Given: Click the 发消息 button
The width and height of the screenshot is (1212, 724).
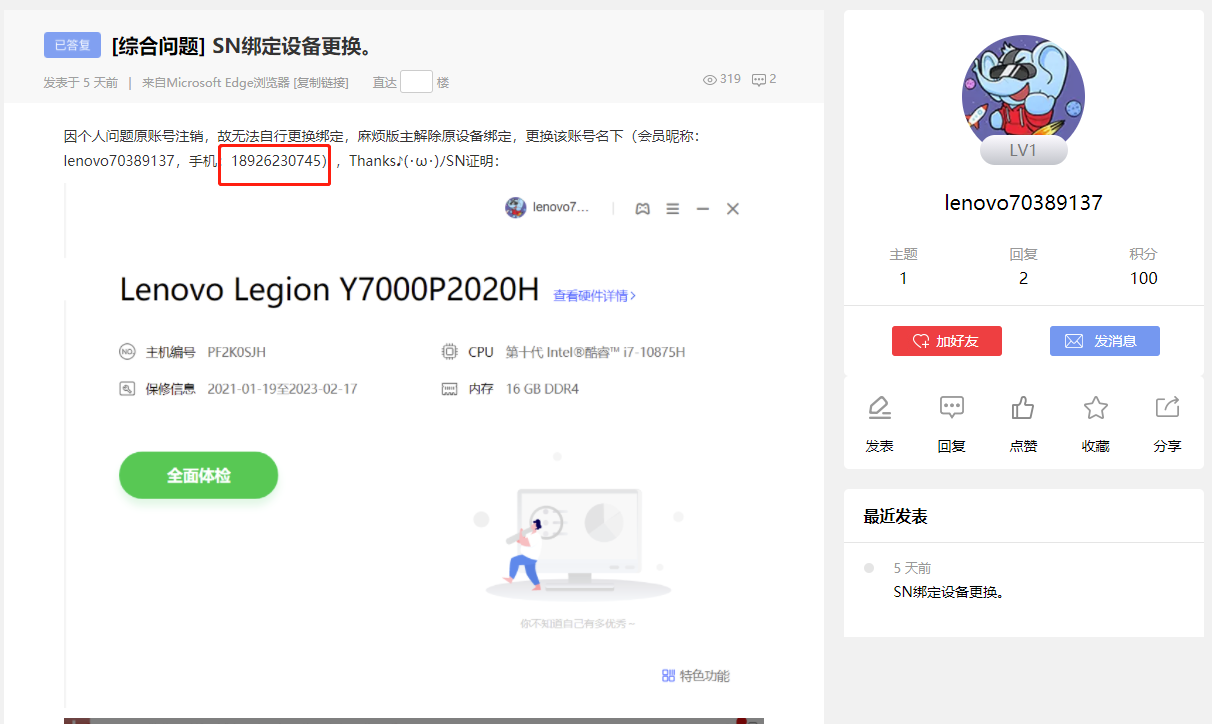Looking at the screenshot, I should point(1105,341).
